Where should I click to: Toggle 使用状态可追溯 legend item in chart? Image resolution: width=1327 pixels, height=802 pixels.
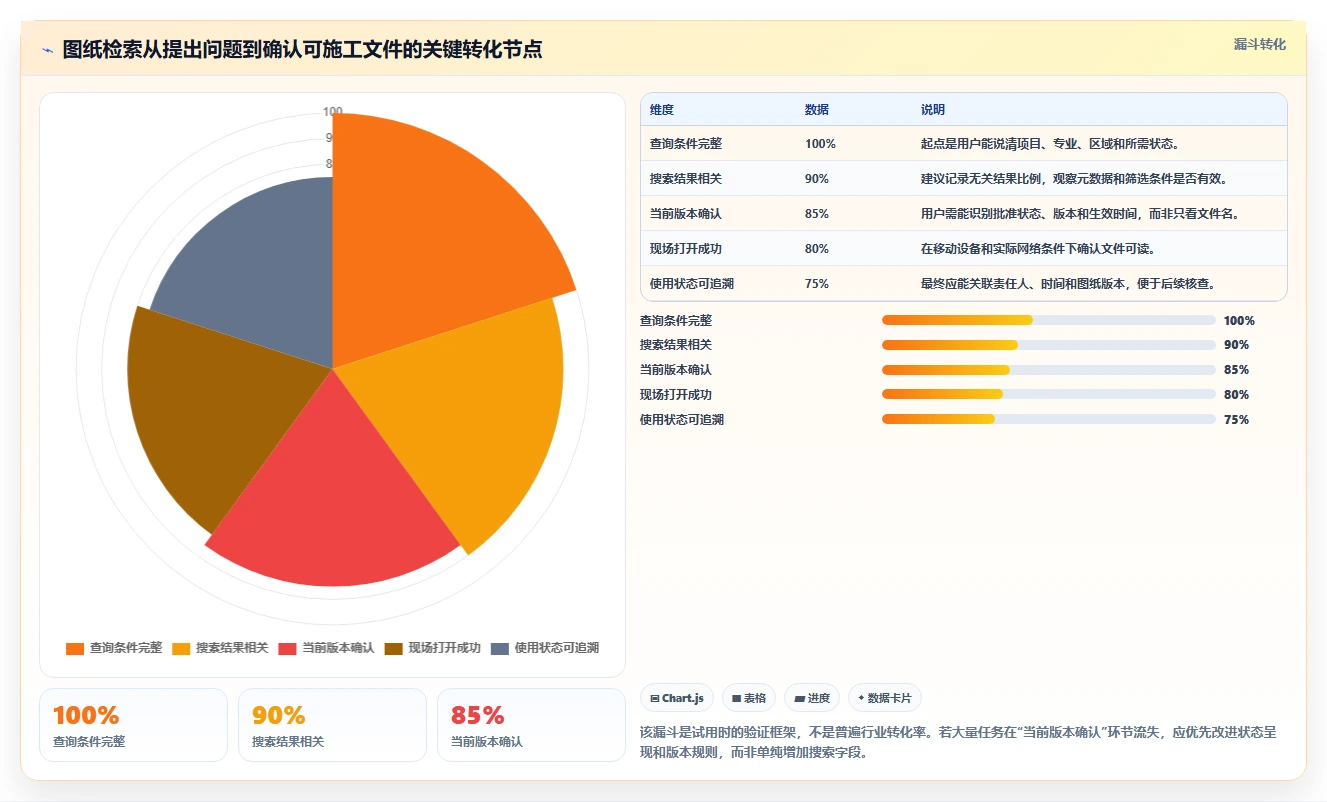pos(545,648)
